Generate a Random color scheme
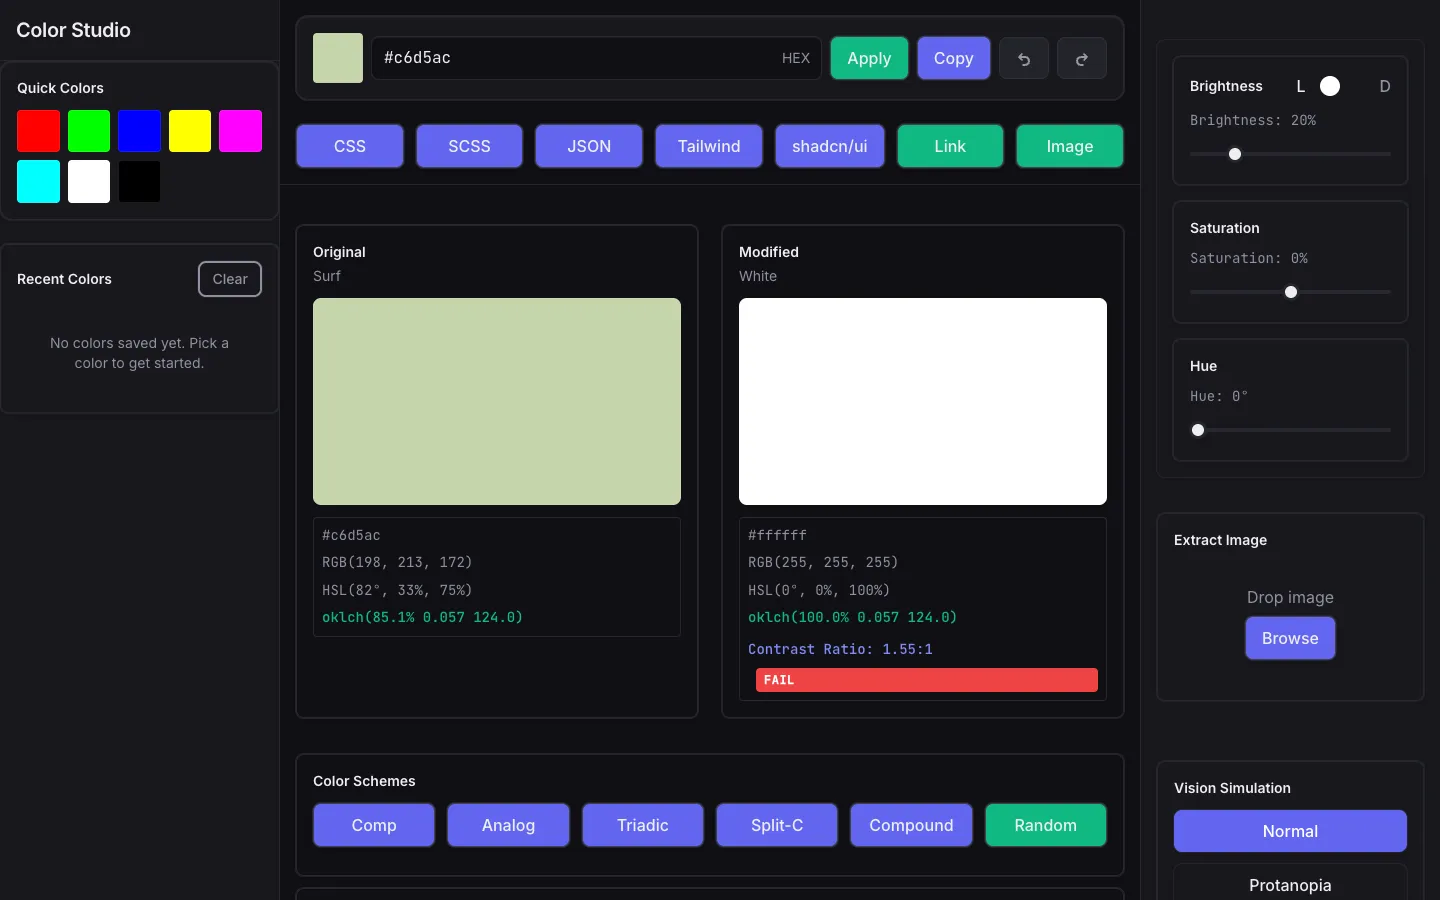Viewport: 1440px width, 900px height. [1046, 825]
